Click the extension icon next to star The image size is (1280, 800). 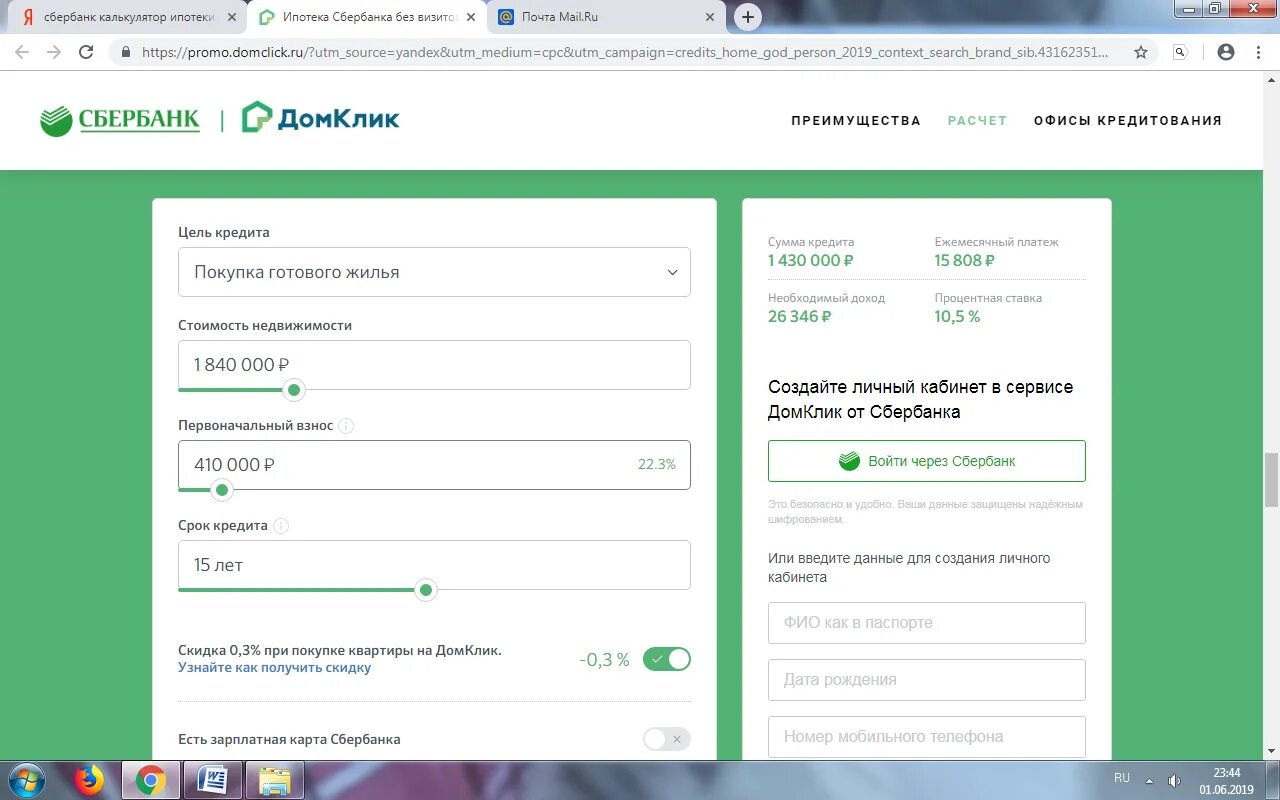click(x=1181, y=52)
